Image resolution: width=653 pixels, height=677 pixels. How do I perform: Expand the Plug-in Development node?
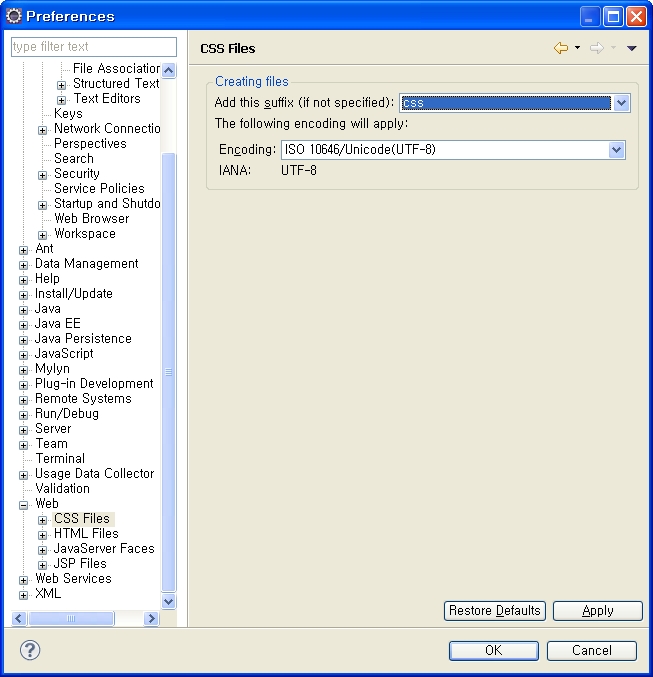point(24,385)
